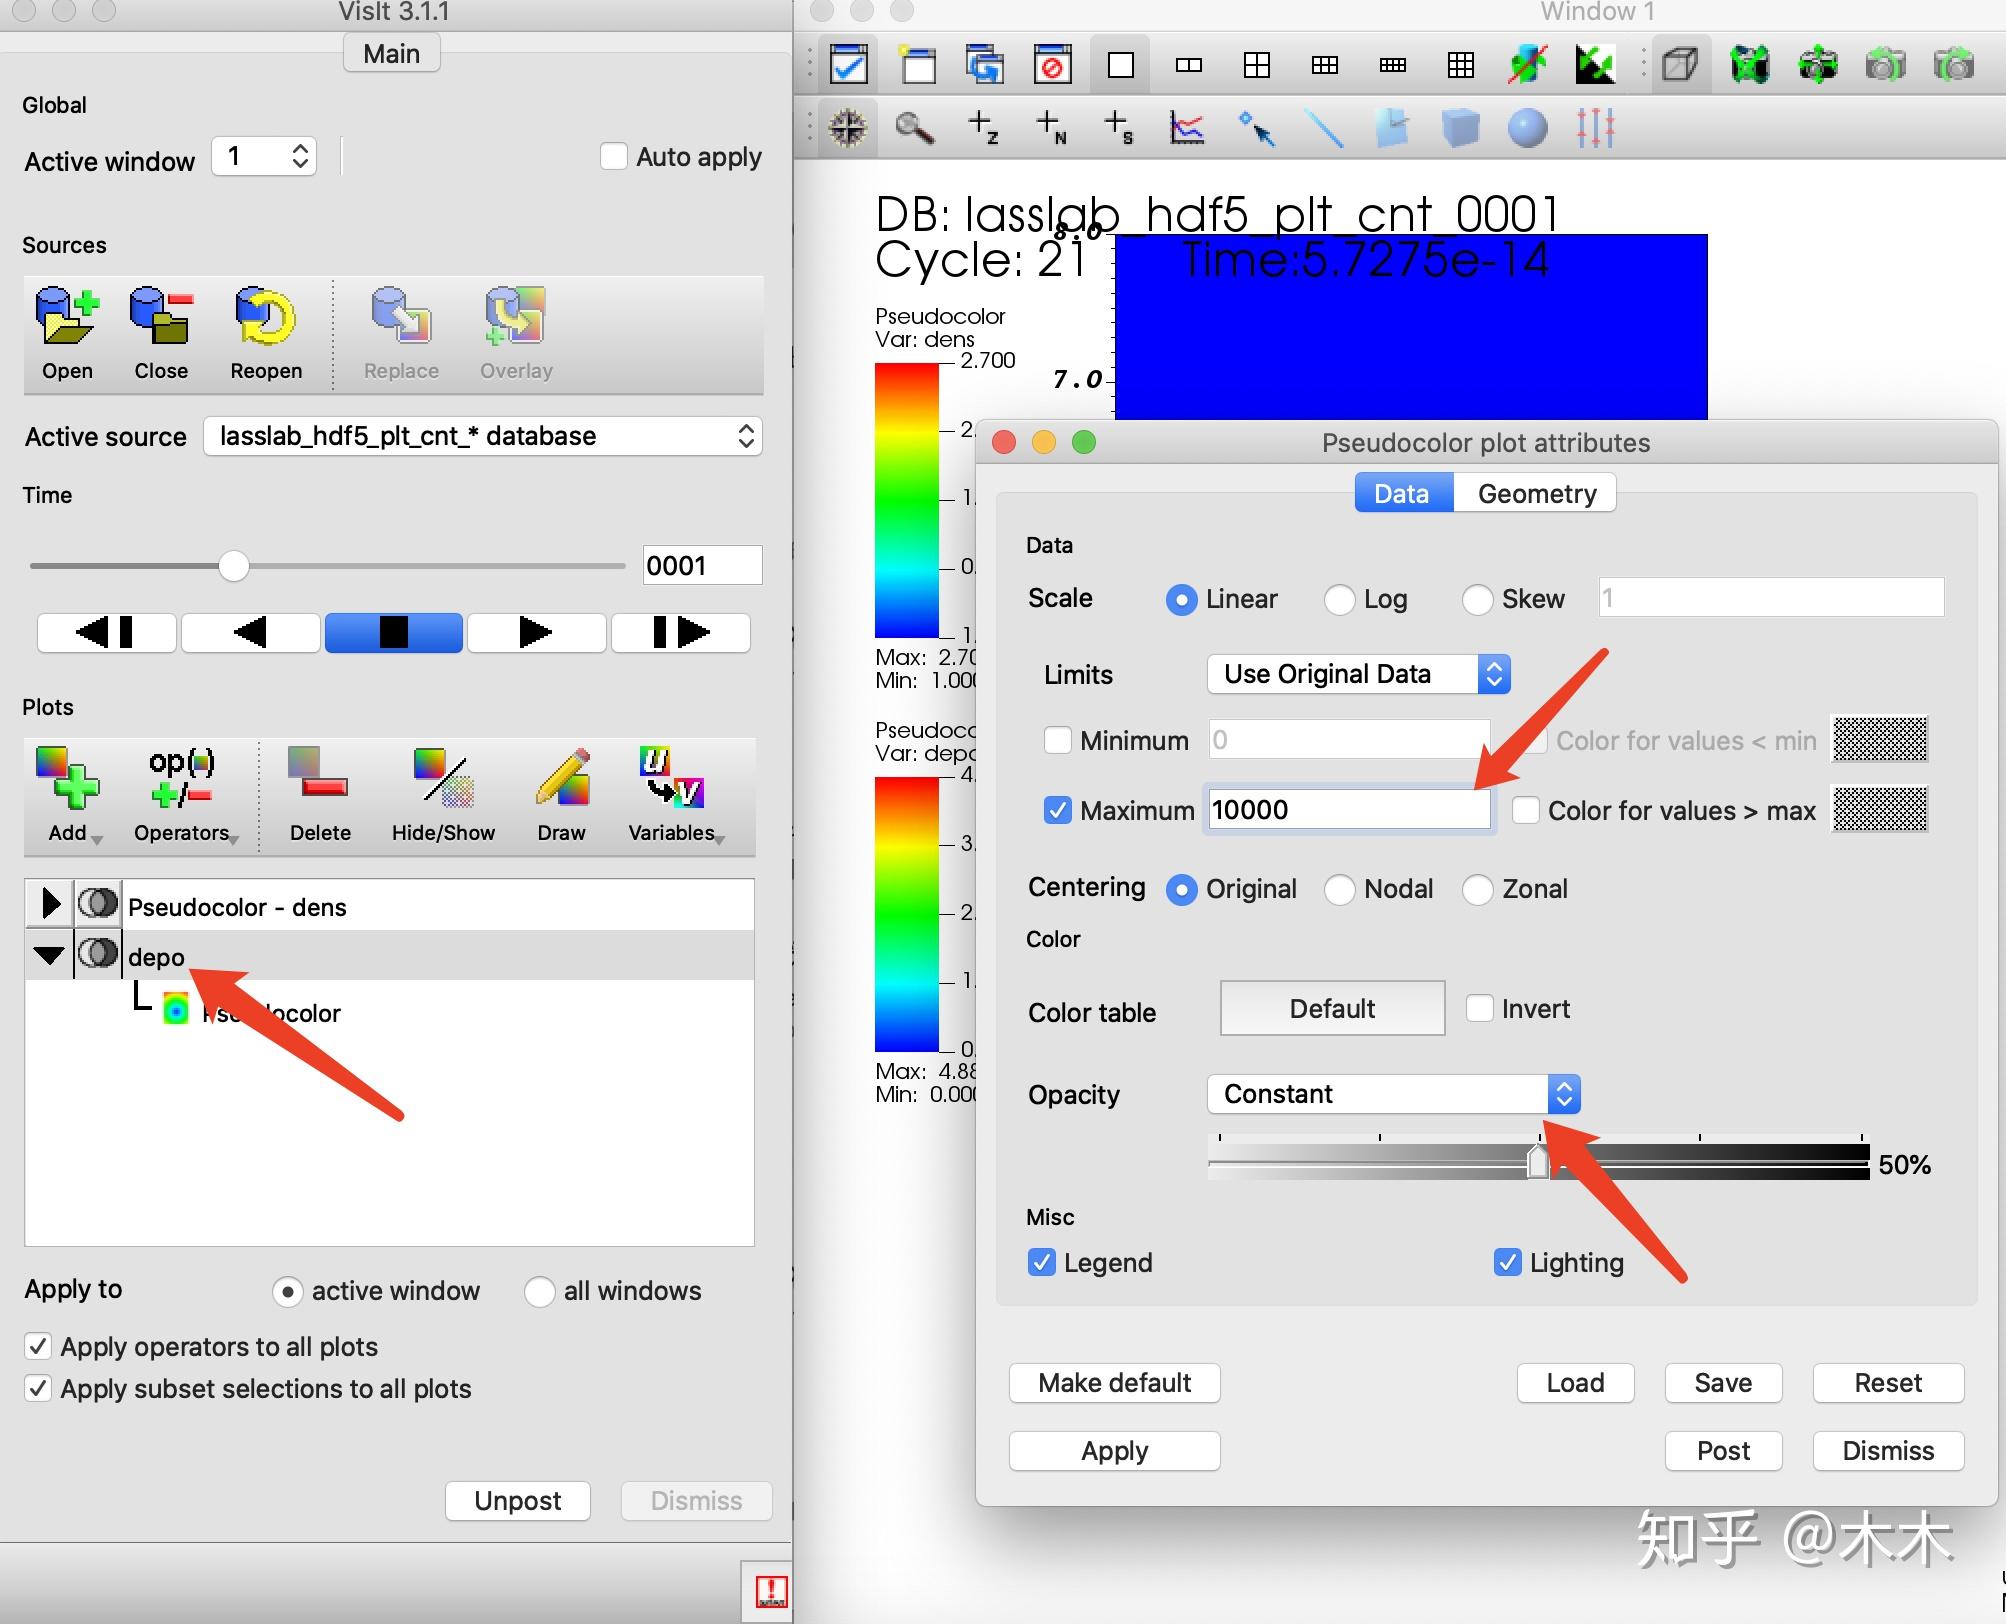Viewport: 2006px width, 1624px height.
Task: Click the opacity slider handle
Action: tap(1538, 1161)
